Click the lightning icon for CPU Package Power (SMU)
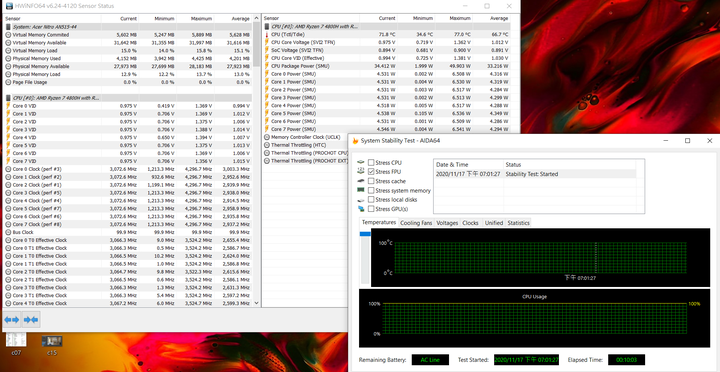720x372 pixels. 267,66
